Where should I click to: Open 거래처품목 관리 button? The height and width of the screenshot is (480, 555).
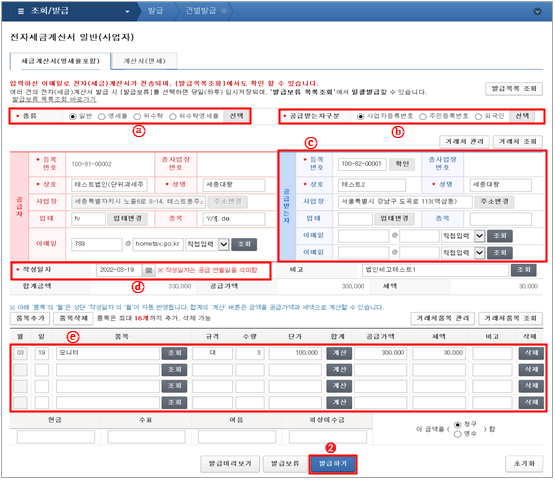pos(442,319)
